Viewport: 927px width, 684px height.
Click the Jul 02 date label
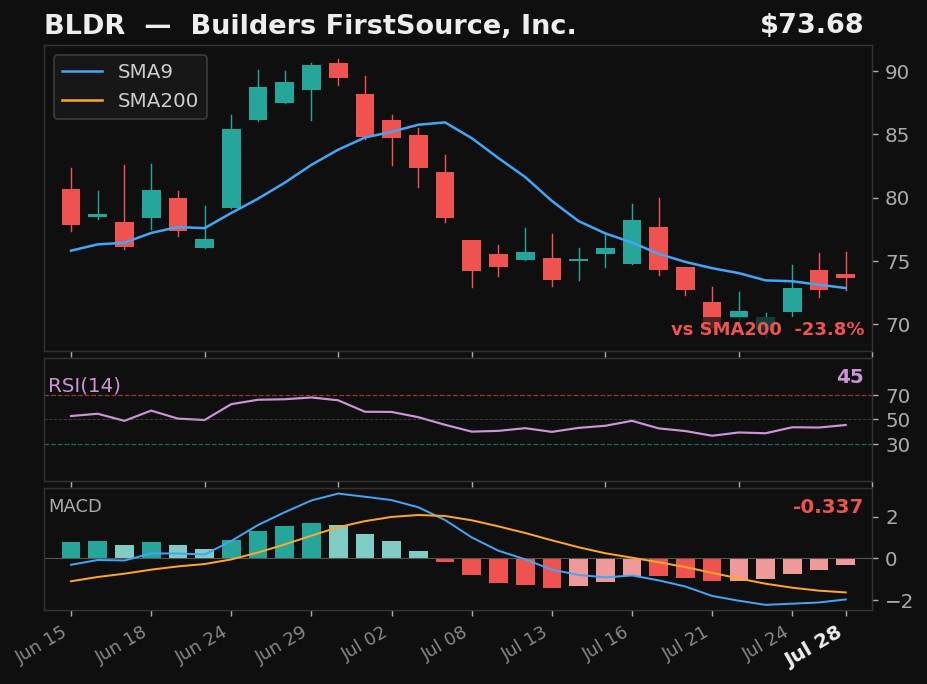365,643
